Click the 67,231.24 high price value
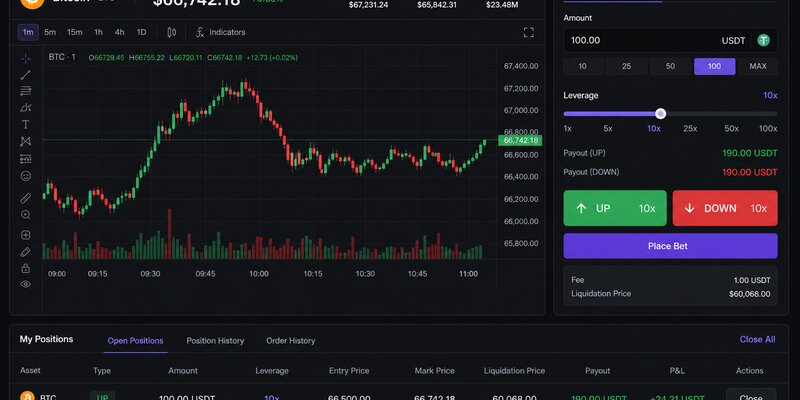The width and height of the screenshot is (800, 400). click(x=368, y=5)
